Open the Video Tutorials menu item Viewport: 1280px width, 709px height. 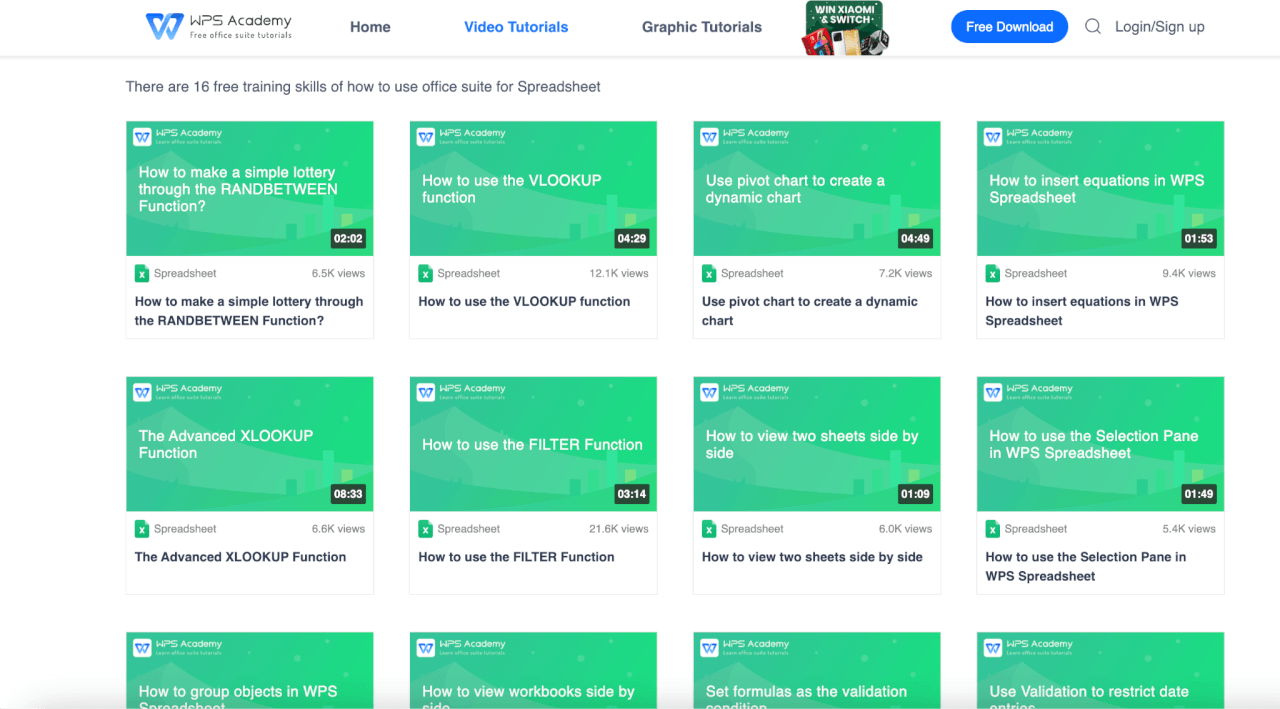tap(516, 27)
